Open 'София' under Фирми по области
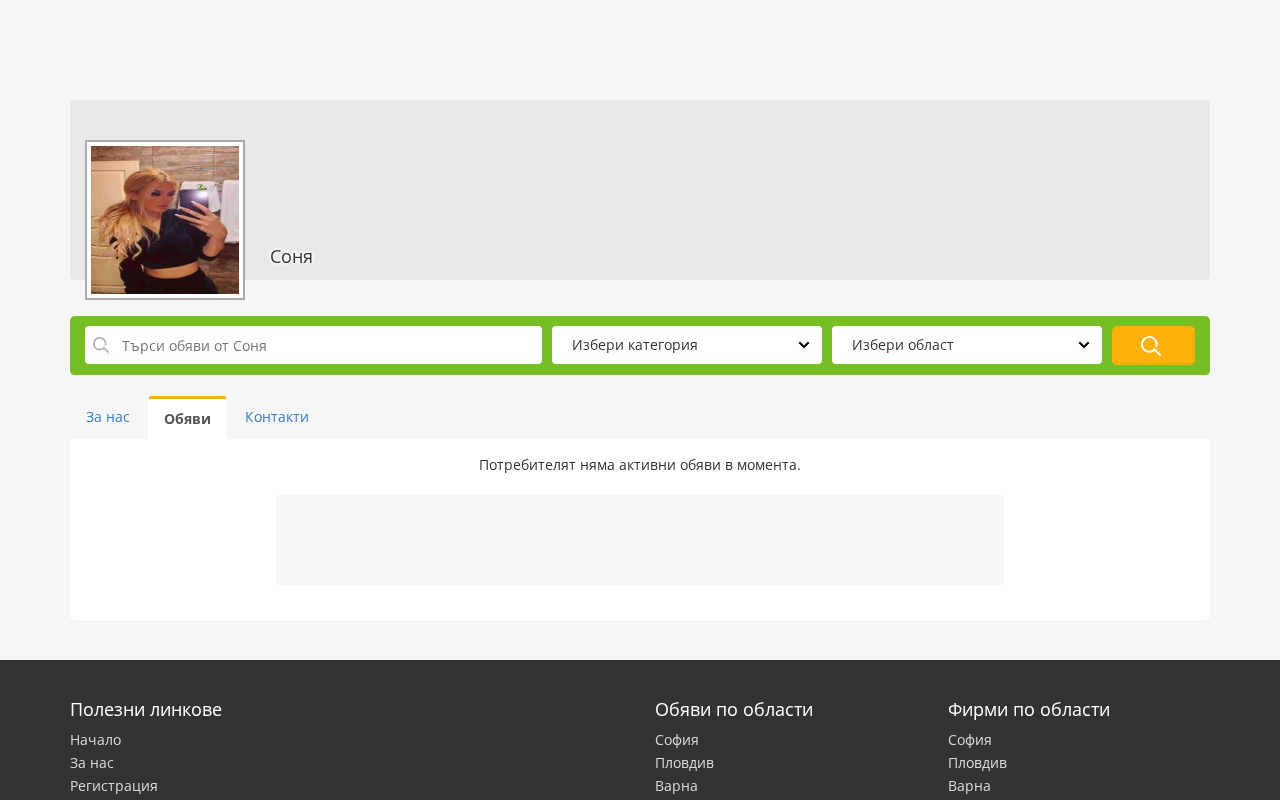Viewport: 1280px width, 800px height. pos(970,740)
